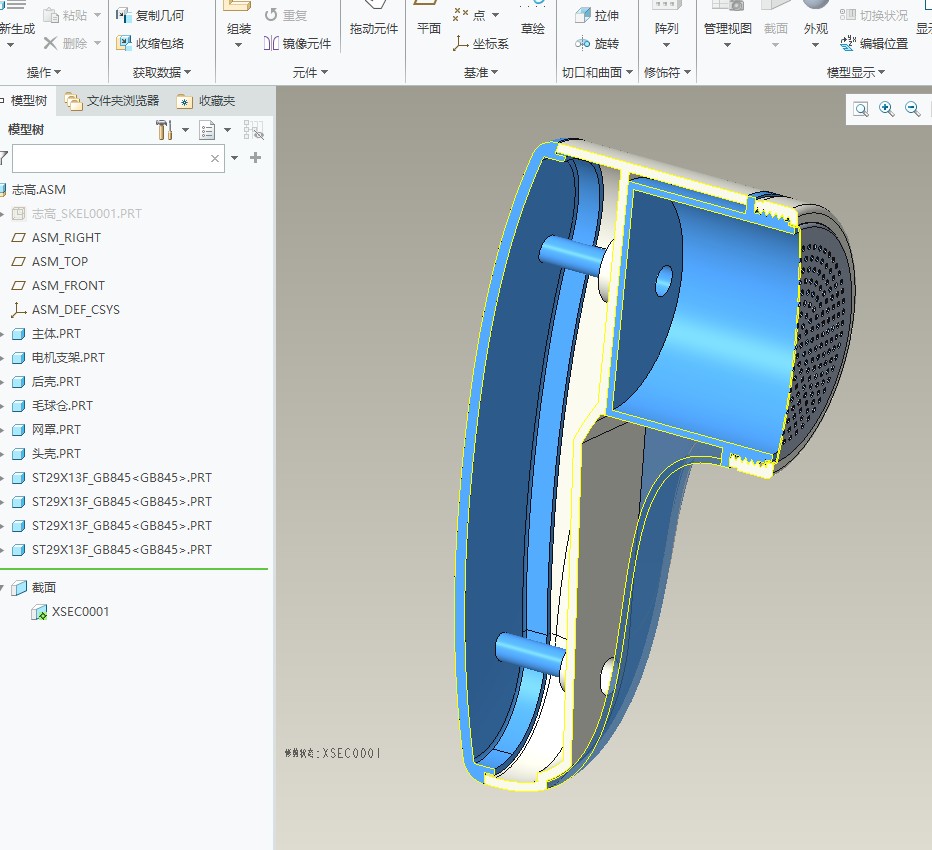Image resolution: width=932 pixels, height=850 pixels.
Task: Collapse the 截面 tree node
Action: [x=3, y=588]
